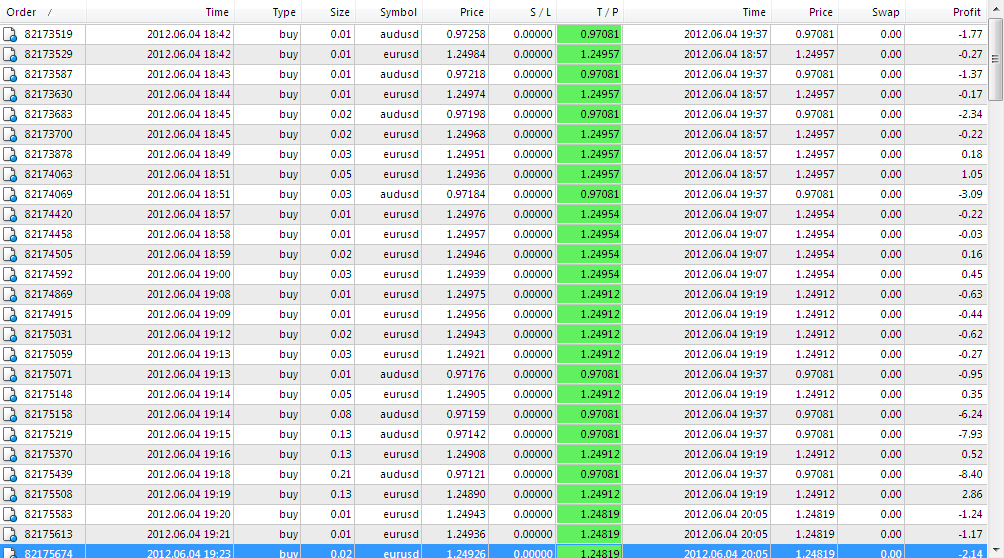The image size is (1004, 558).
Task: Click symbol eurusd of order 82174063
Action: coord(401,174)
